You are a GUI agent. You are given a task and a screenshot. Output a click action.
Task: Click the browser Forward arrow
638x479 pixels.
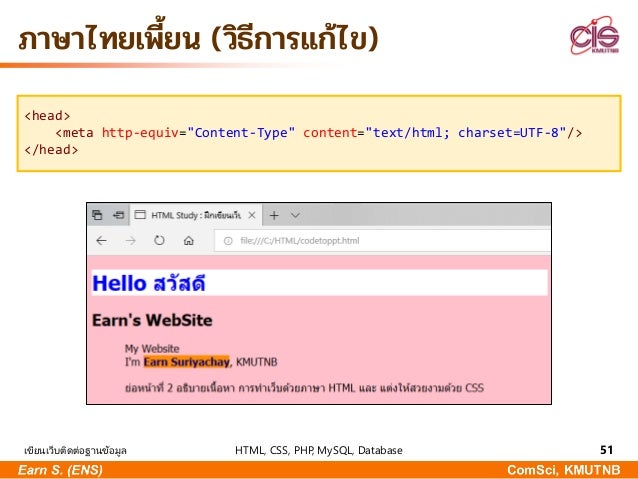click(130, 241)
